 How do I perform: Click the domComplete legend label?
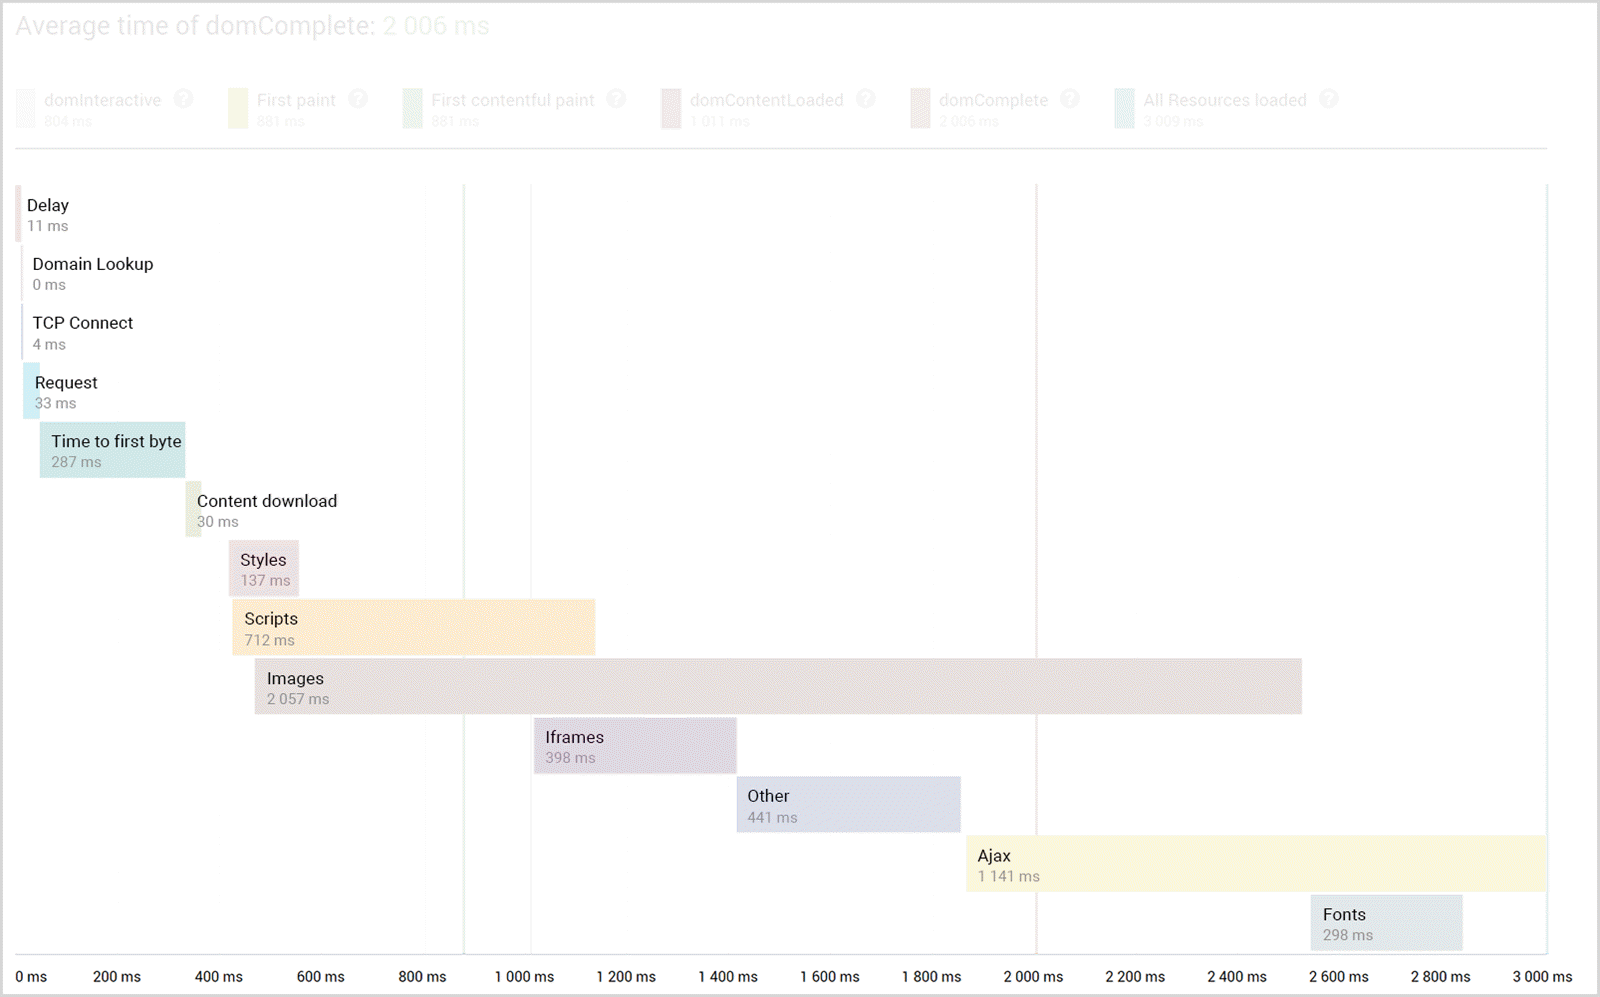[993, 100]
